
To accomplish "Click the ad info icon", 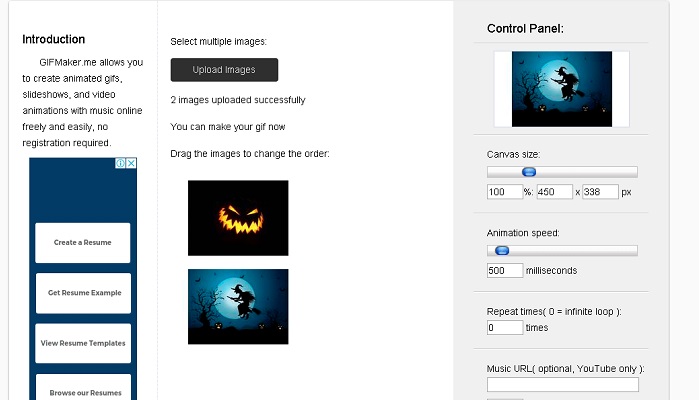I will pos(120,163).
